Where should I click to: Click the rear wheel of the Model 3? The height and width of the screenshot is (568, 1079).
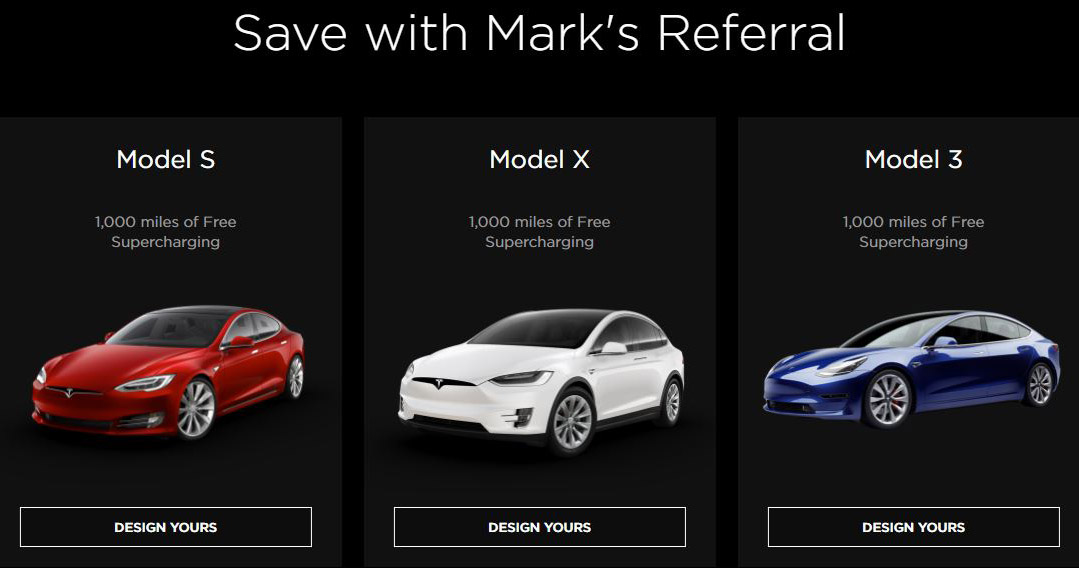(1040, 384)
